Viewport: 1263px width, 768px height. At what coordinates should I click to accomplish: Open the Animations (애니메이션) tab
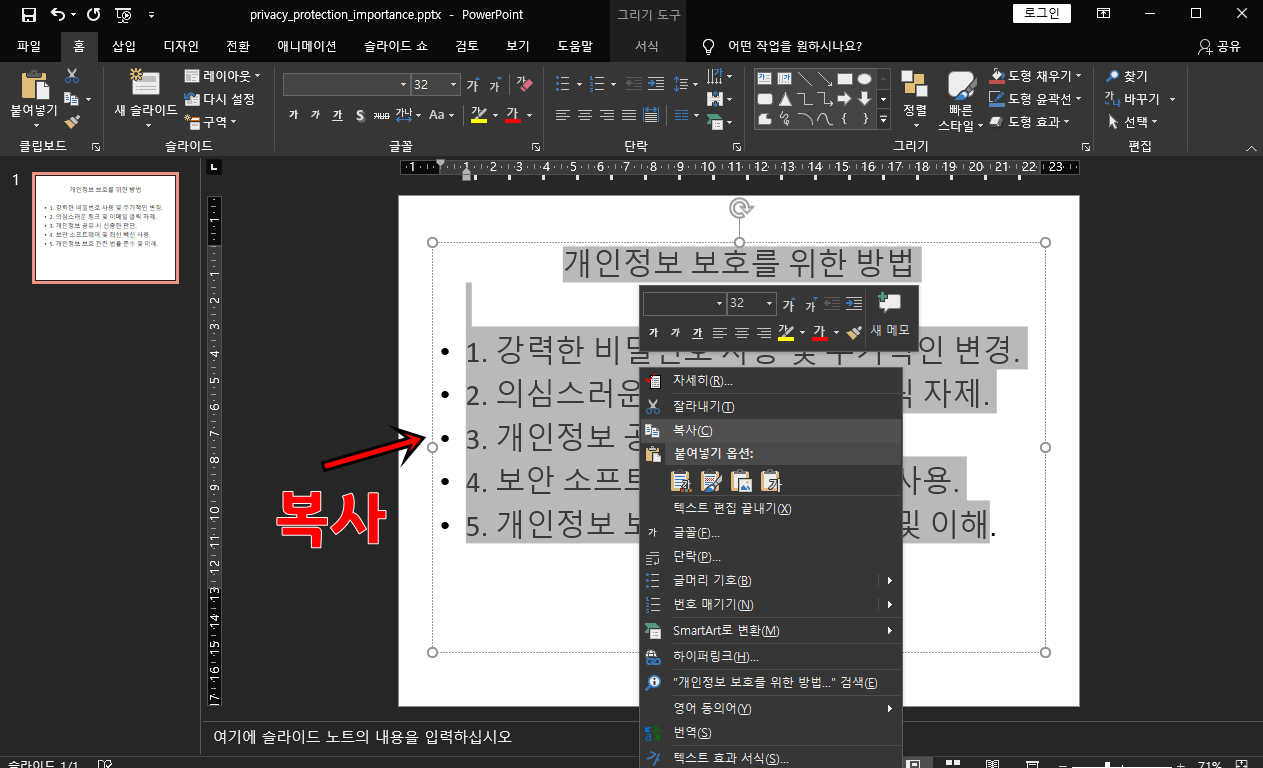tap(307, 46)
